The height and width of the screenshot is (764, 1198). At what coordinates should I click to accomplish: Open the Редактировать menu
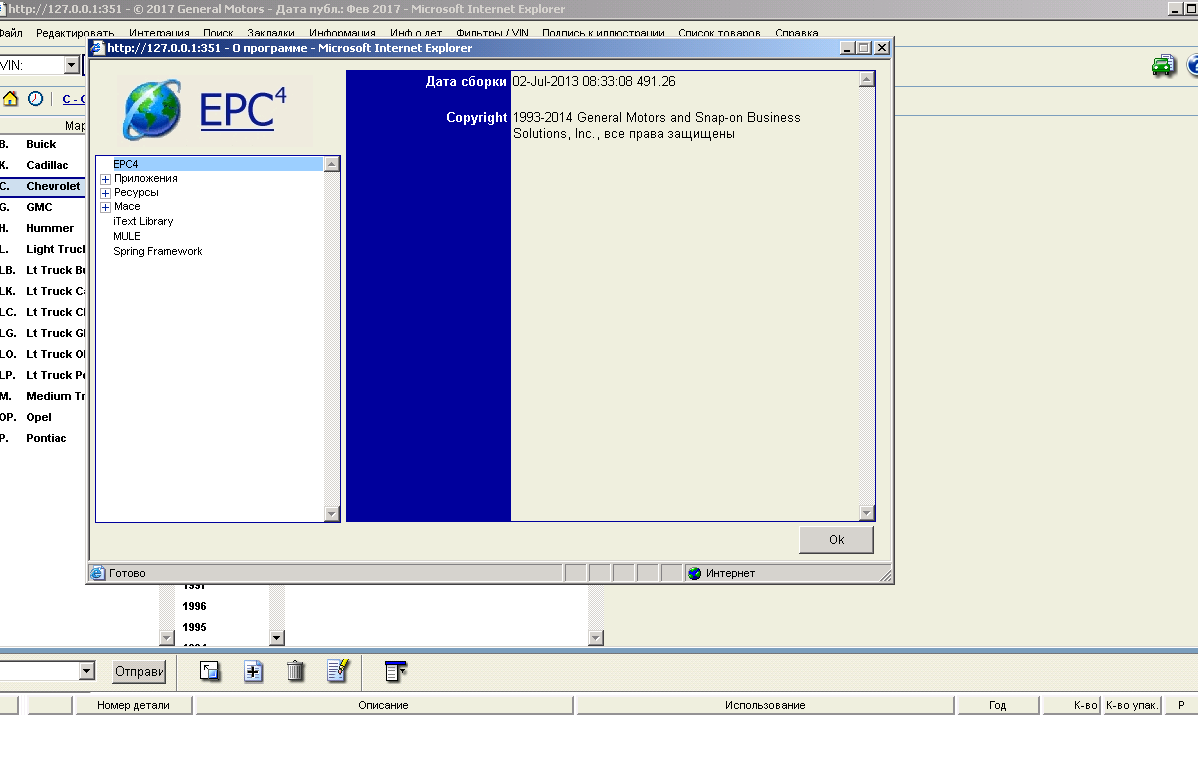(75, 33)
